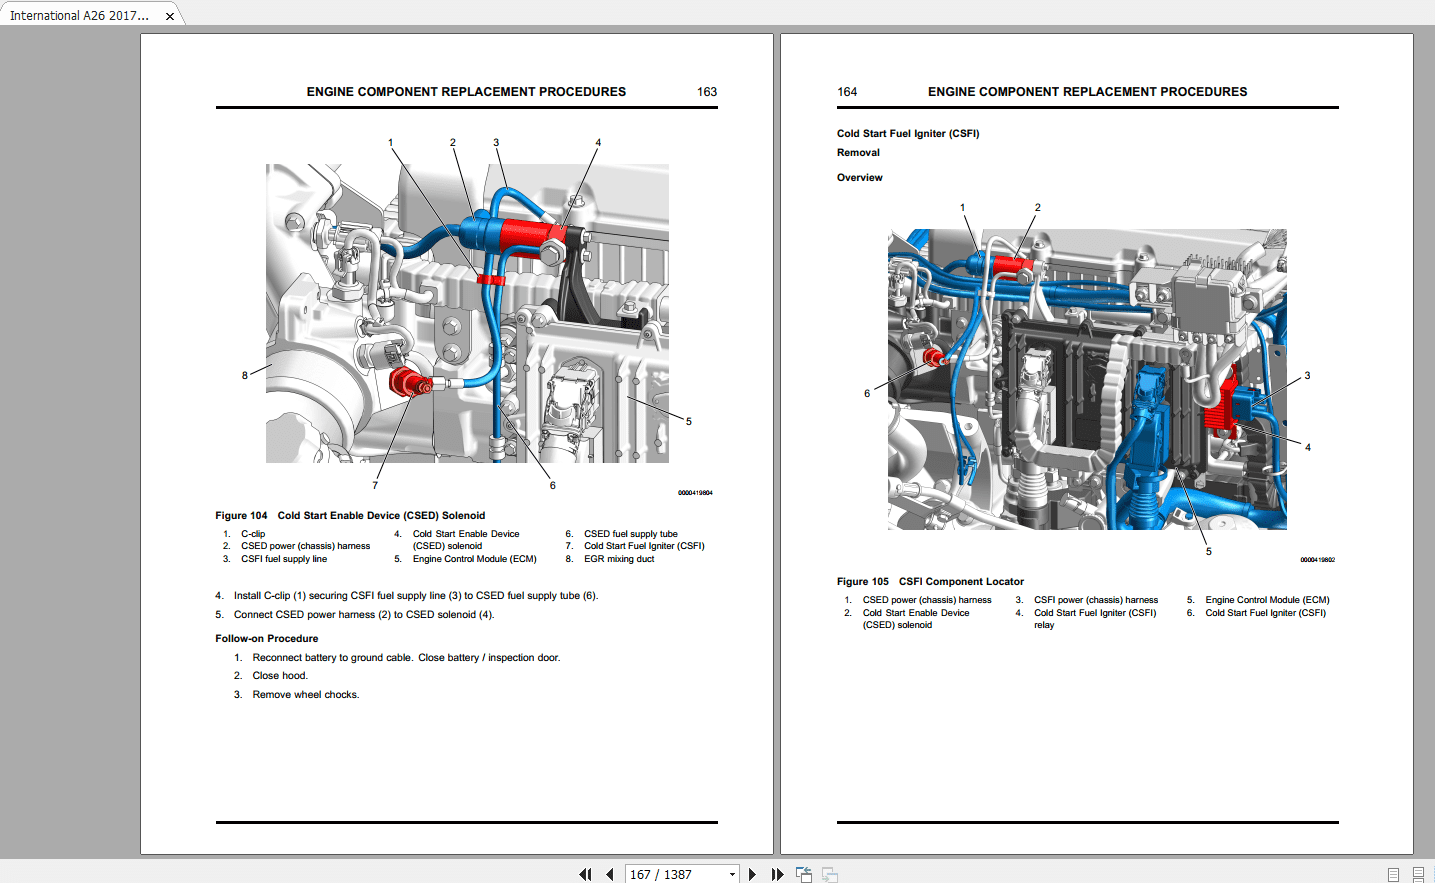
Task: Switch to single page layout icon
Action: [1393, 874]
